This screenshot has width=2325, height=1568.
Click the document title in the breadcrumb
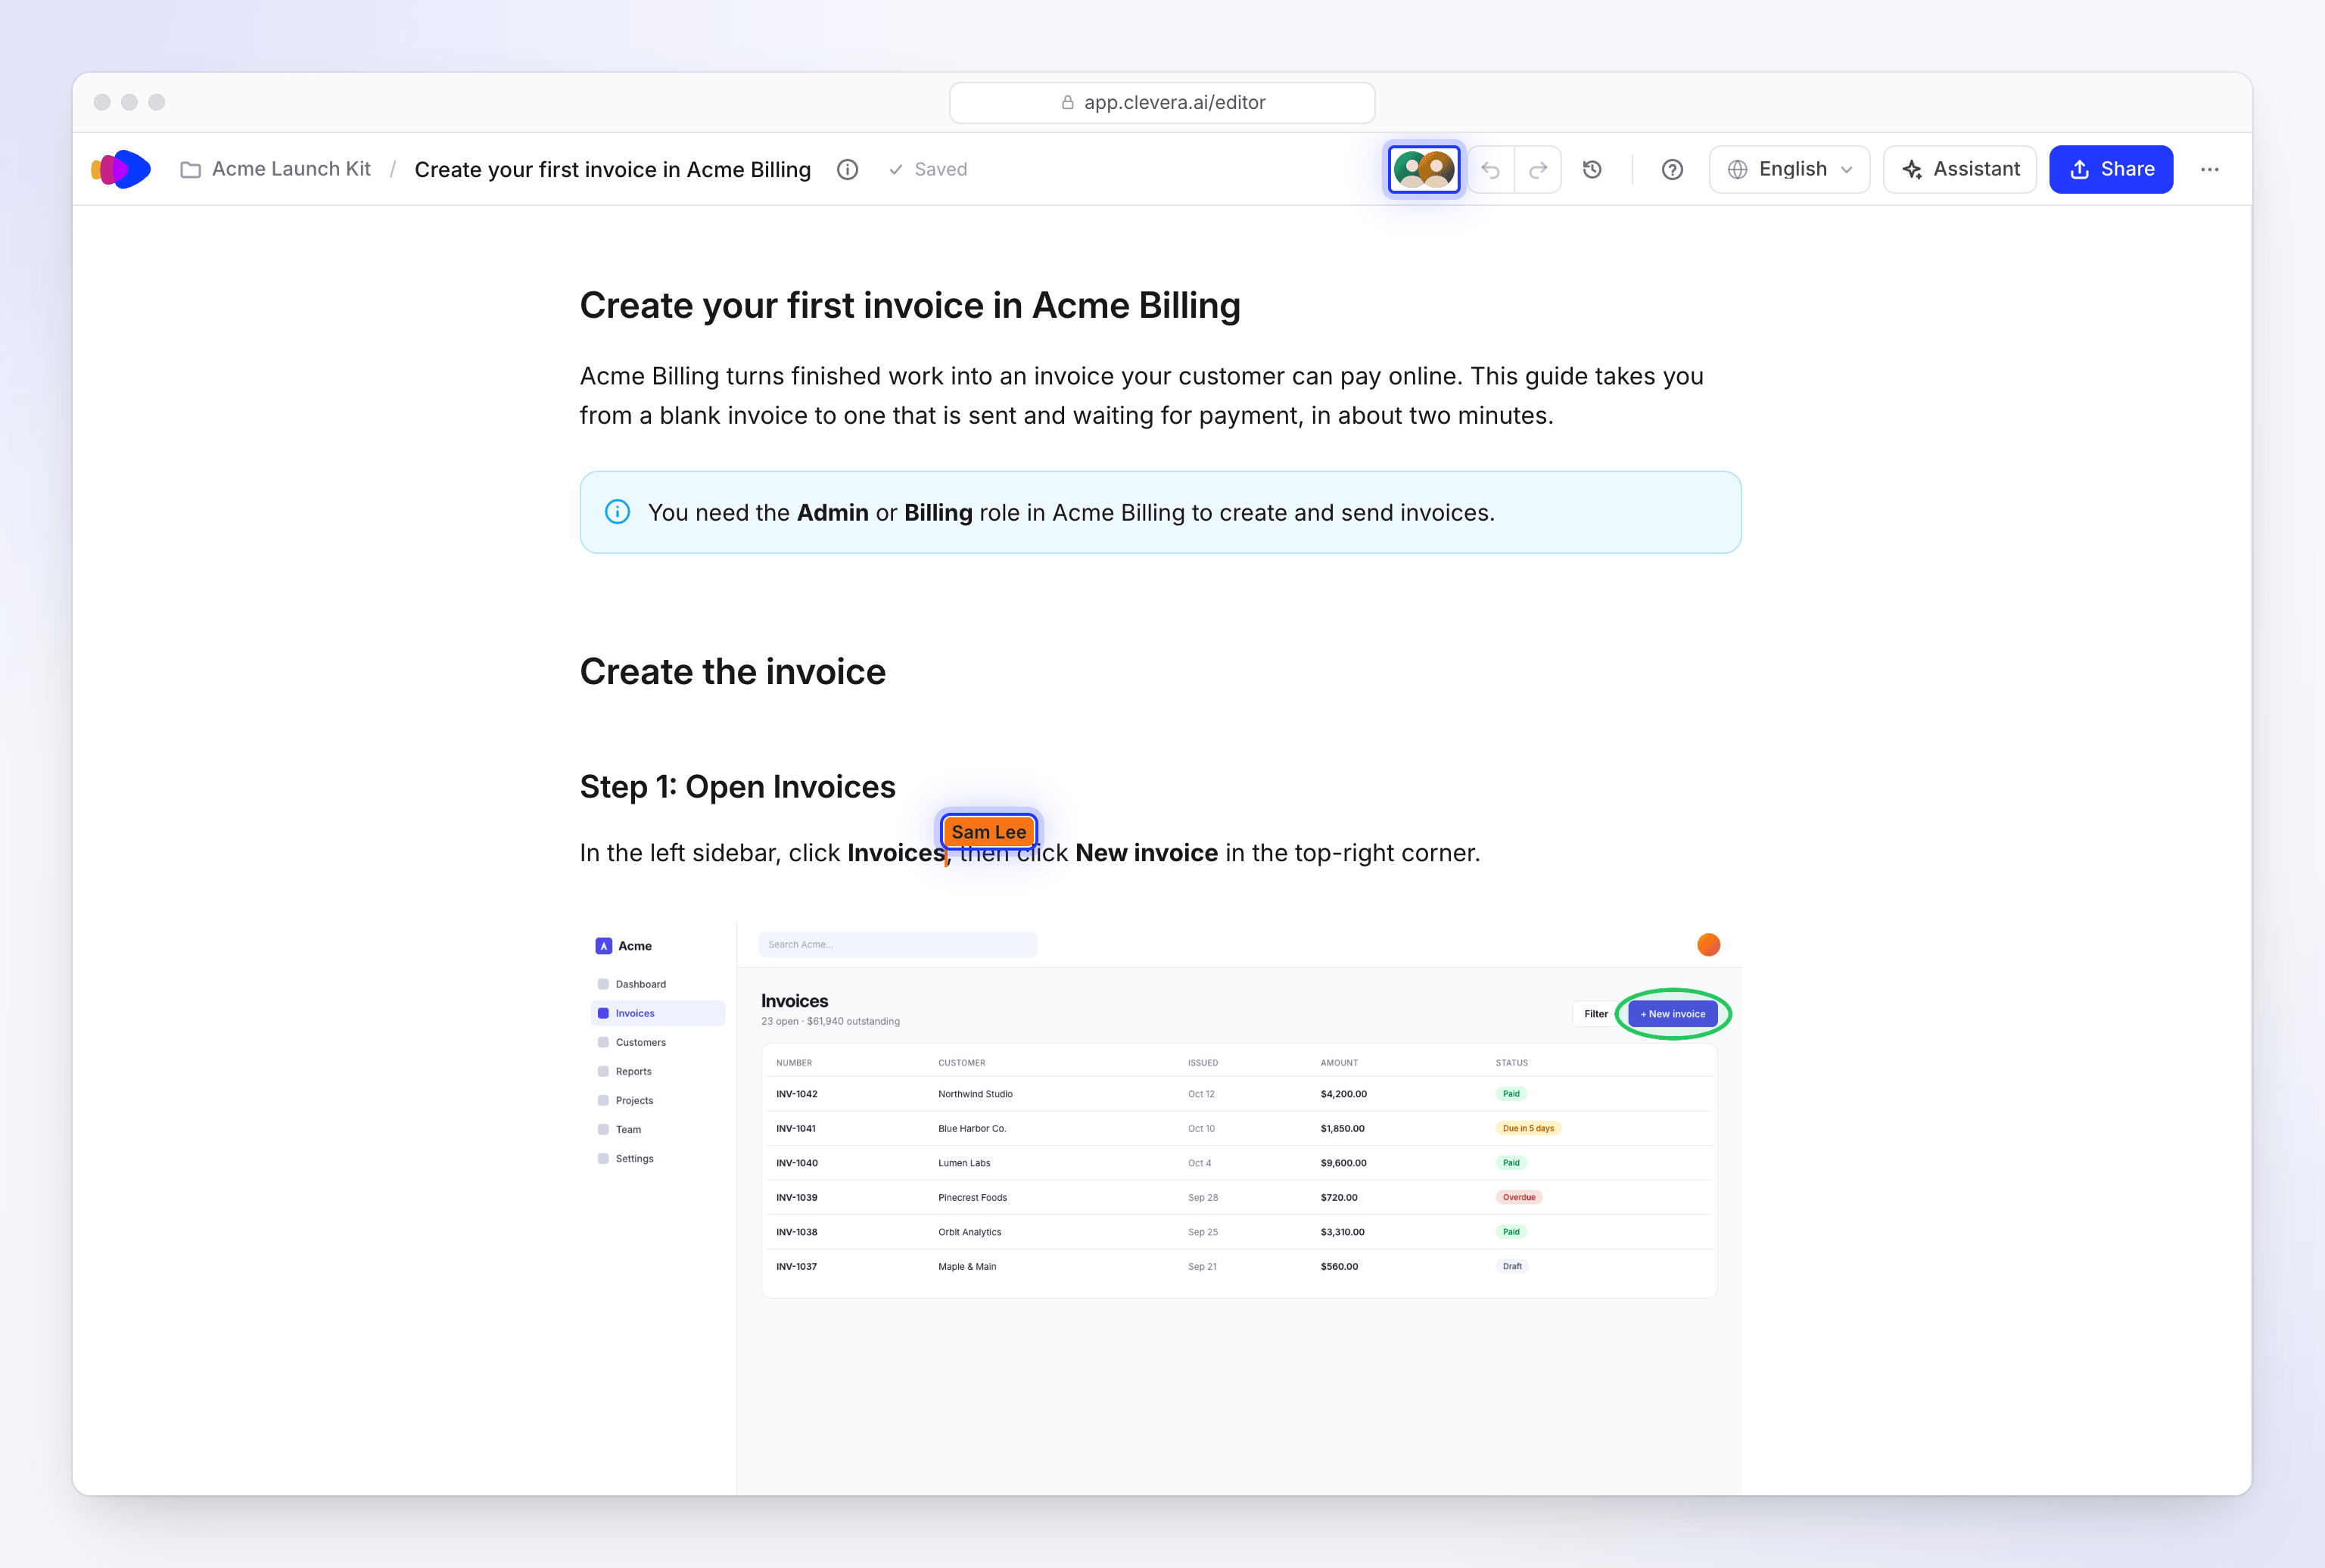(x=612, y=169)
